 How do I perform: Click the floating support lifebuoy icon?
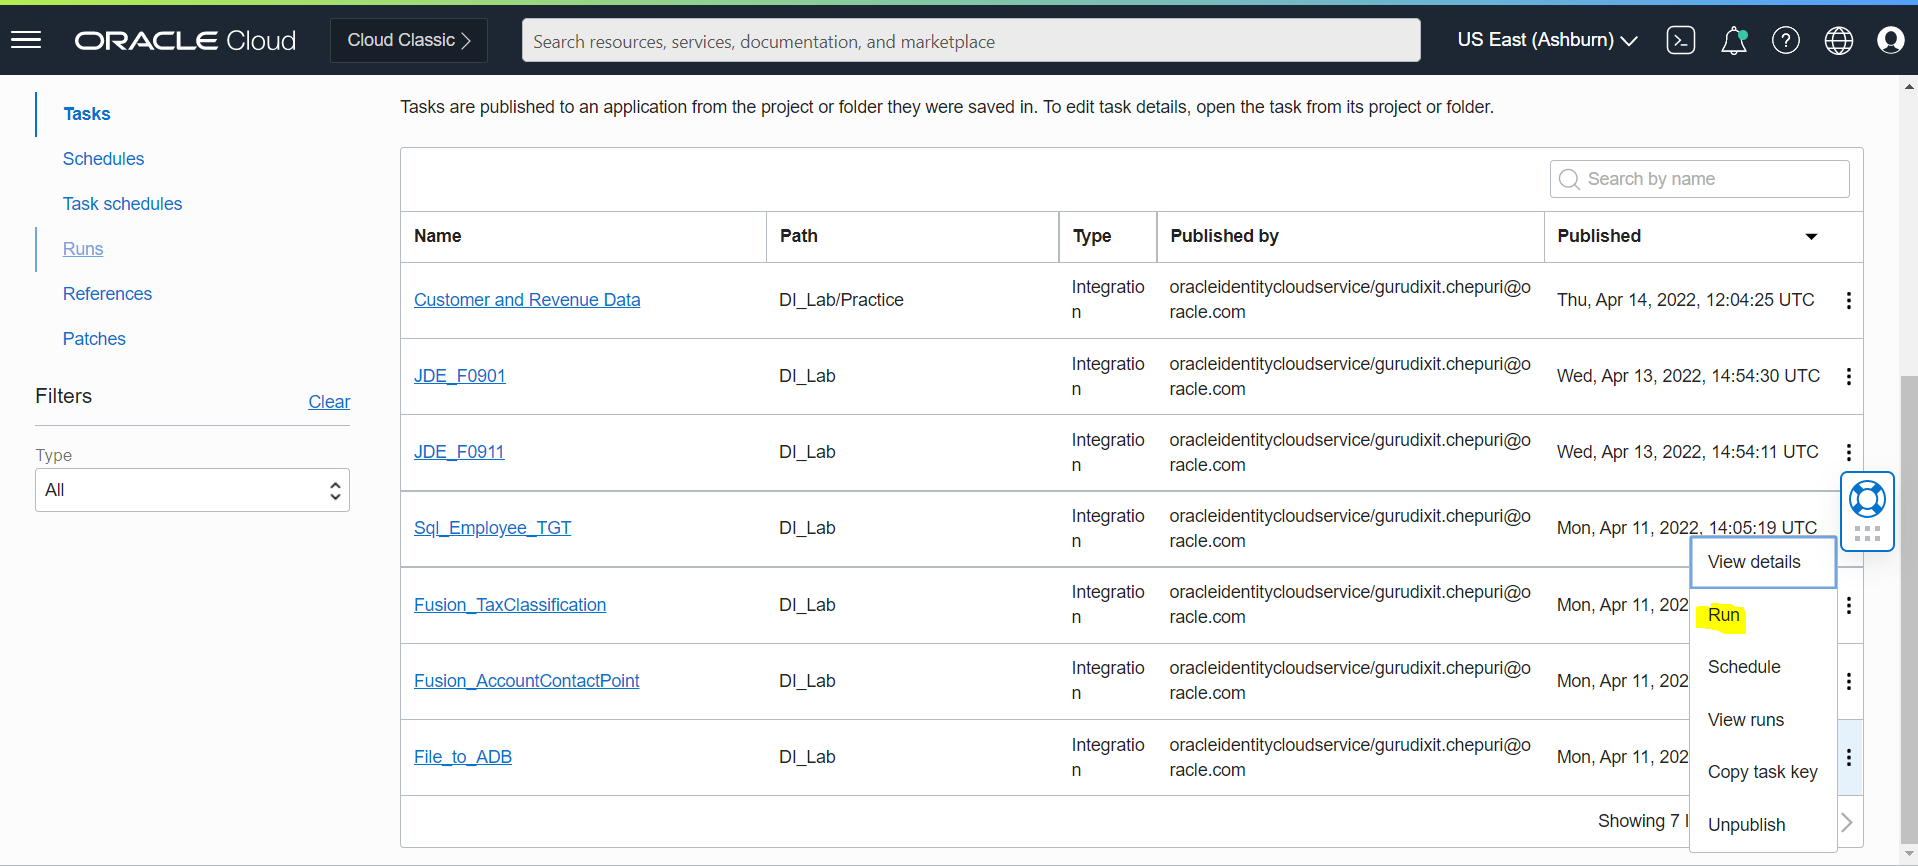pos(1867,499)
